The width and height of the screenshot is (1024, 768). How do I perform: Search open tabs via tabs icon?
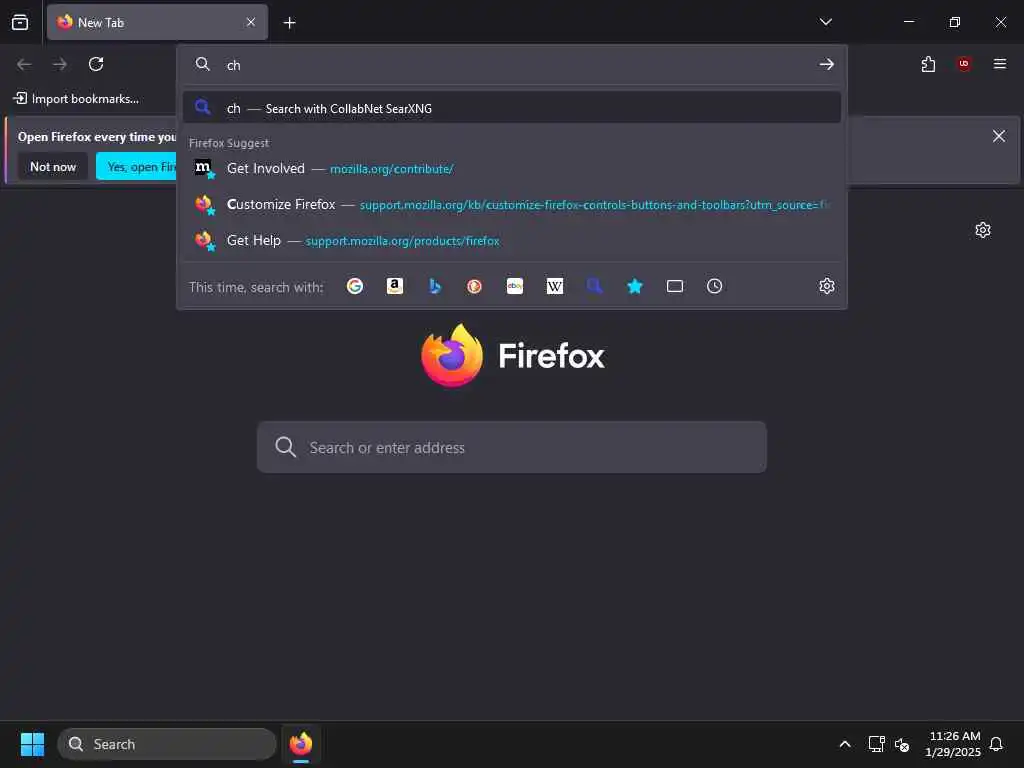675,286
